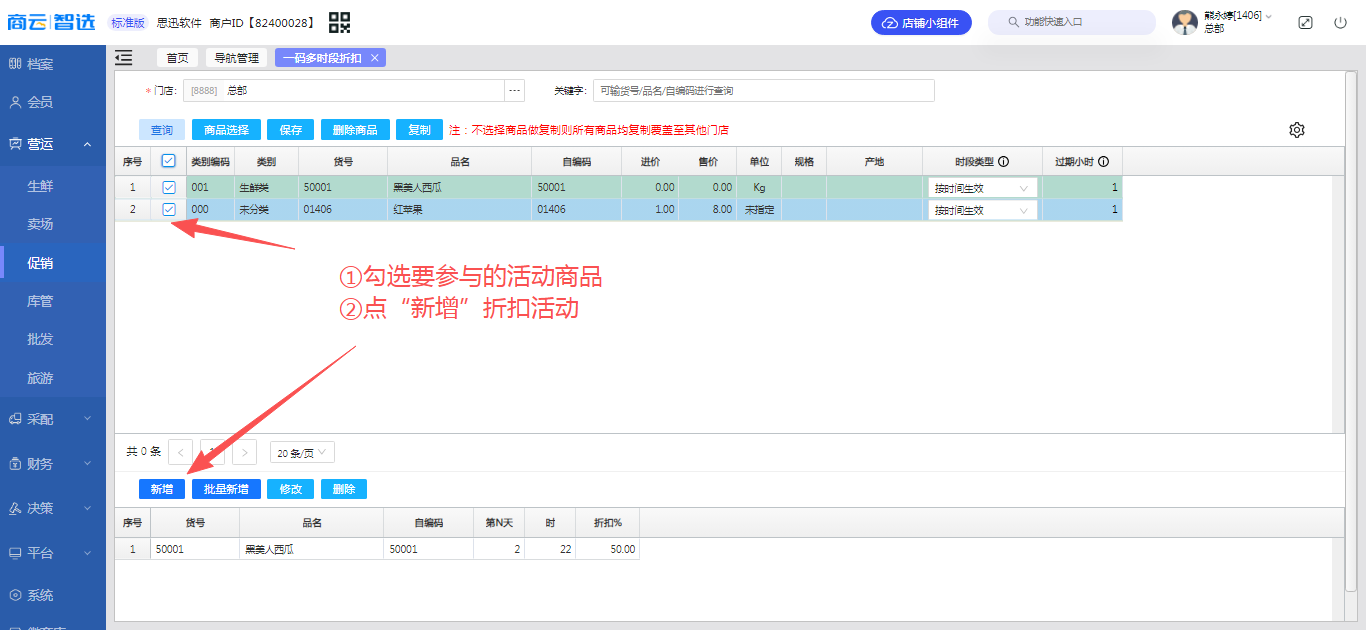1366x630 pixels.
Task: Open 生鲜 in the sidebar menu
Action: [40, 186]
